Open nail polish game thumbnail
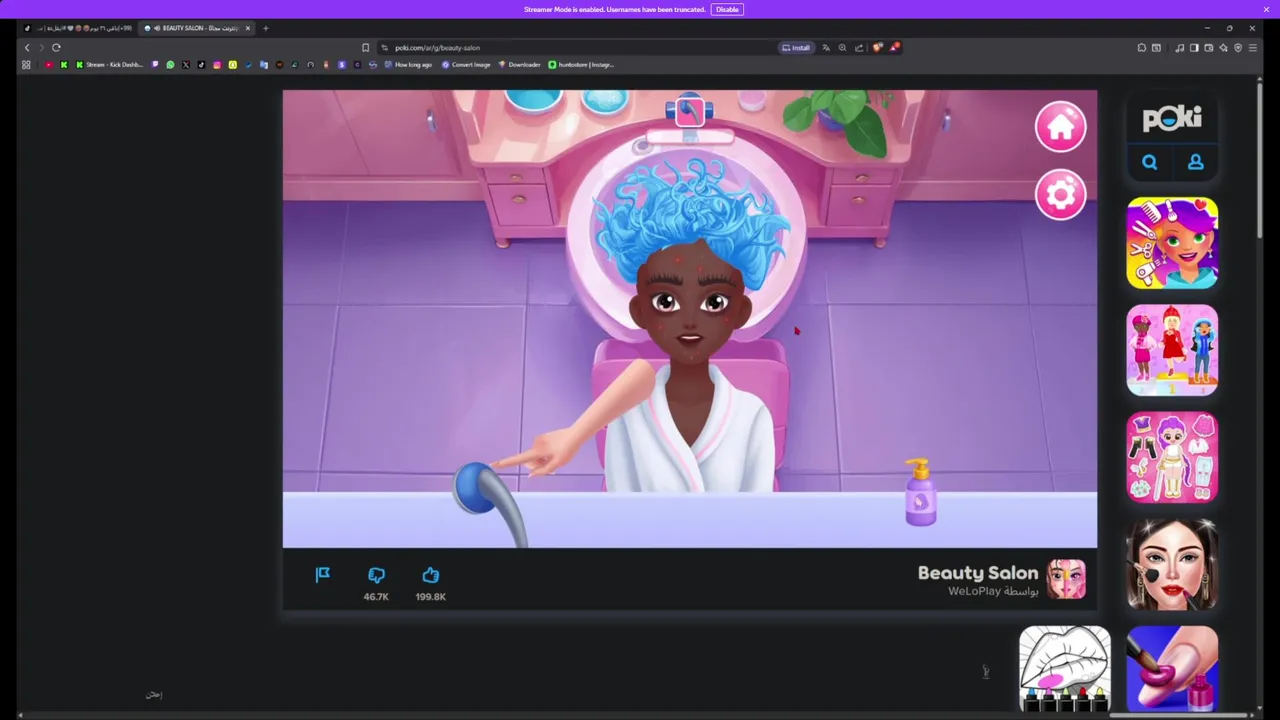 (1172, 669)
